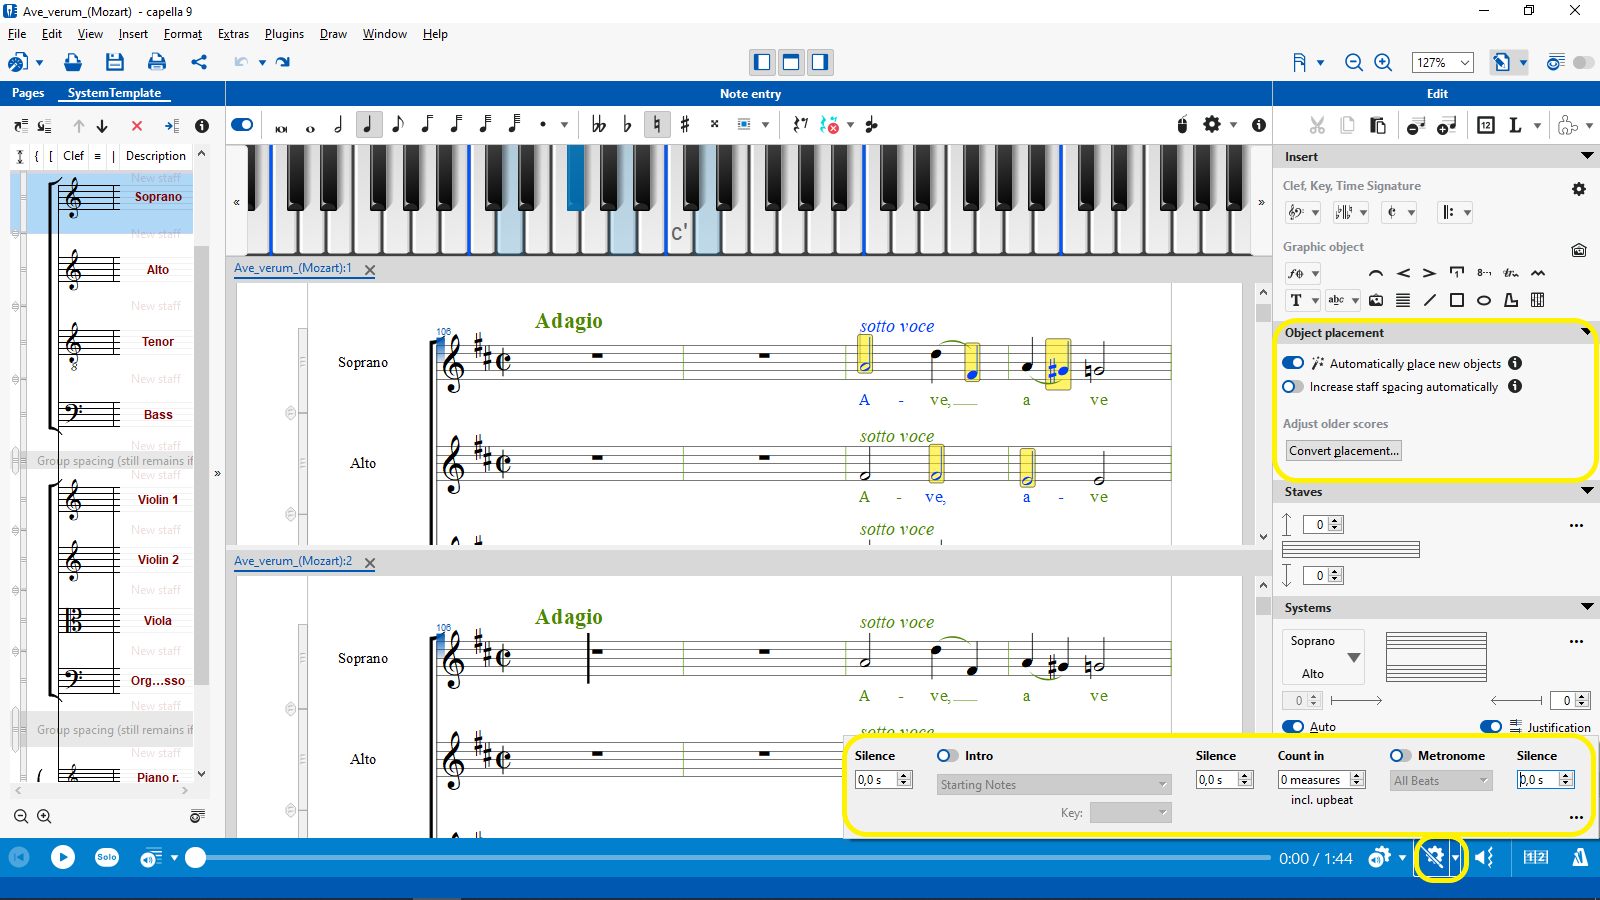The height and width of the screenshot is (900, 1600).
Task: Click the rest entry icon
Action: 800,125
